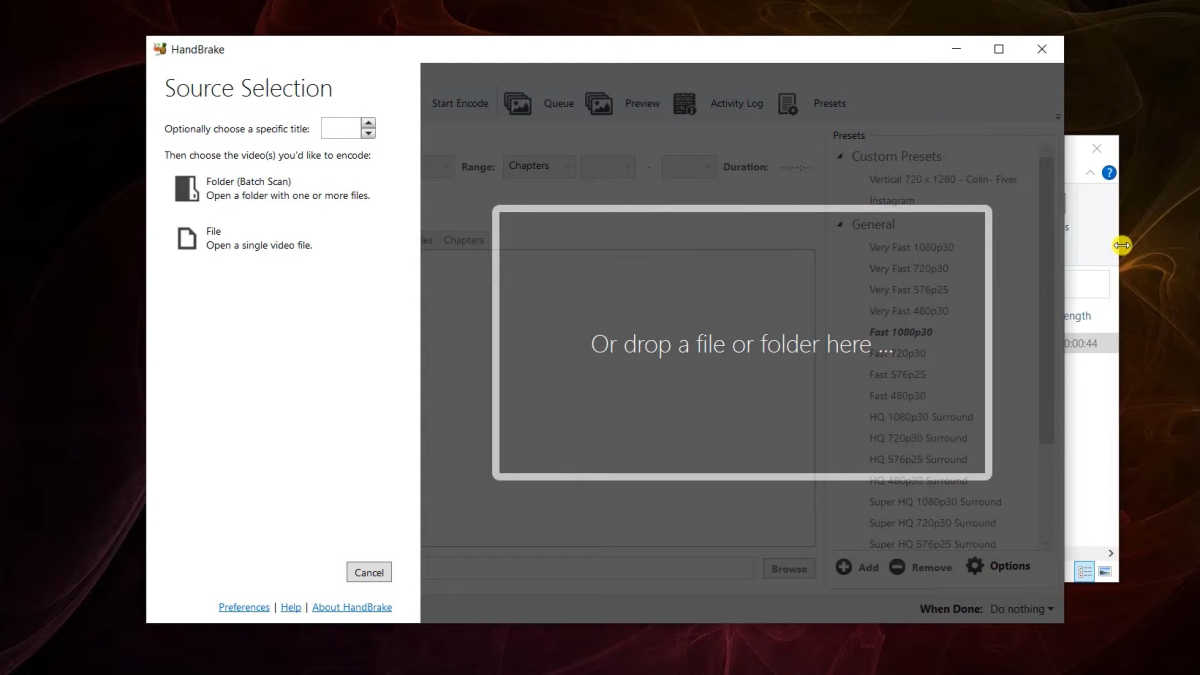Select the Very Fast 1080p30 preset
1200x675 pixels.
point(912,247)
